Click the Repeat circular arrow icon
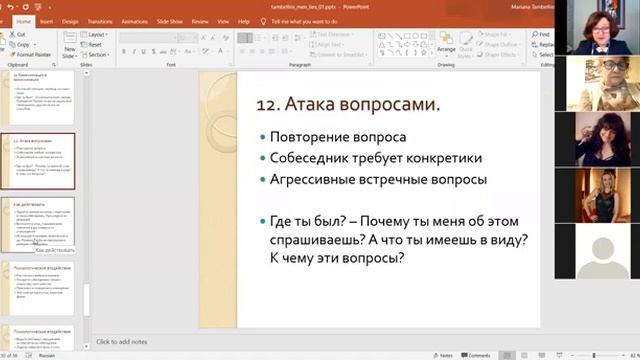This screenshot has width=640, height=360. click(x=26, y=7)
